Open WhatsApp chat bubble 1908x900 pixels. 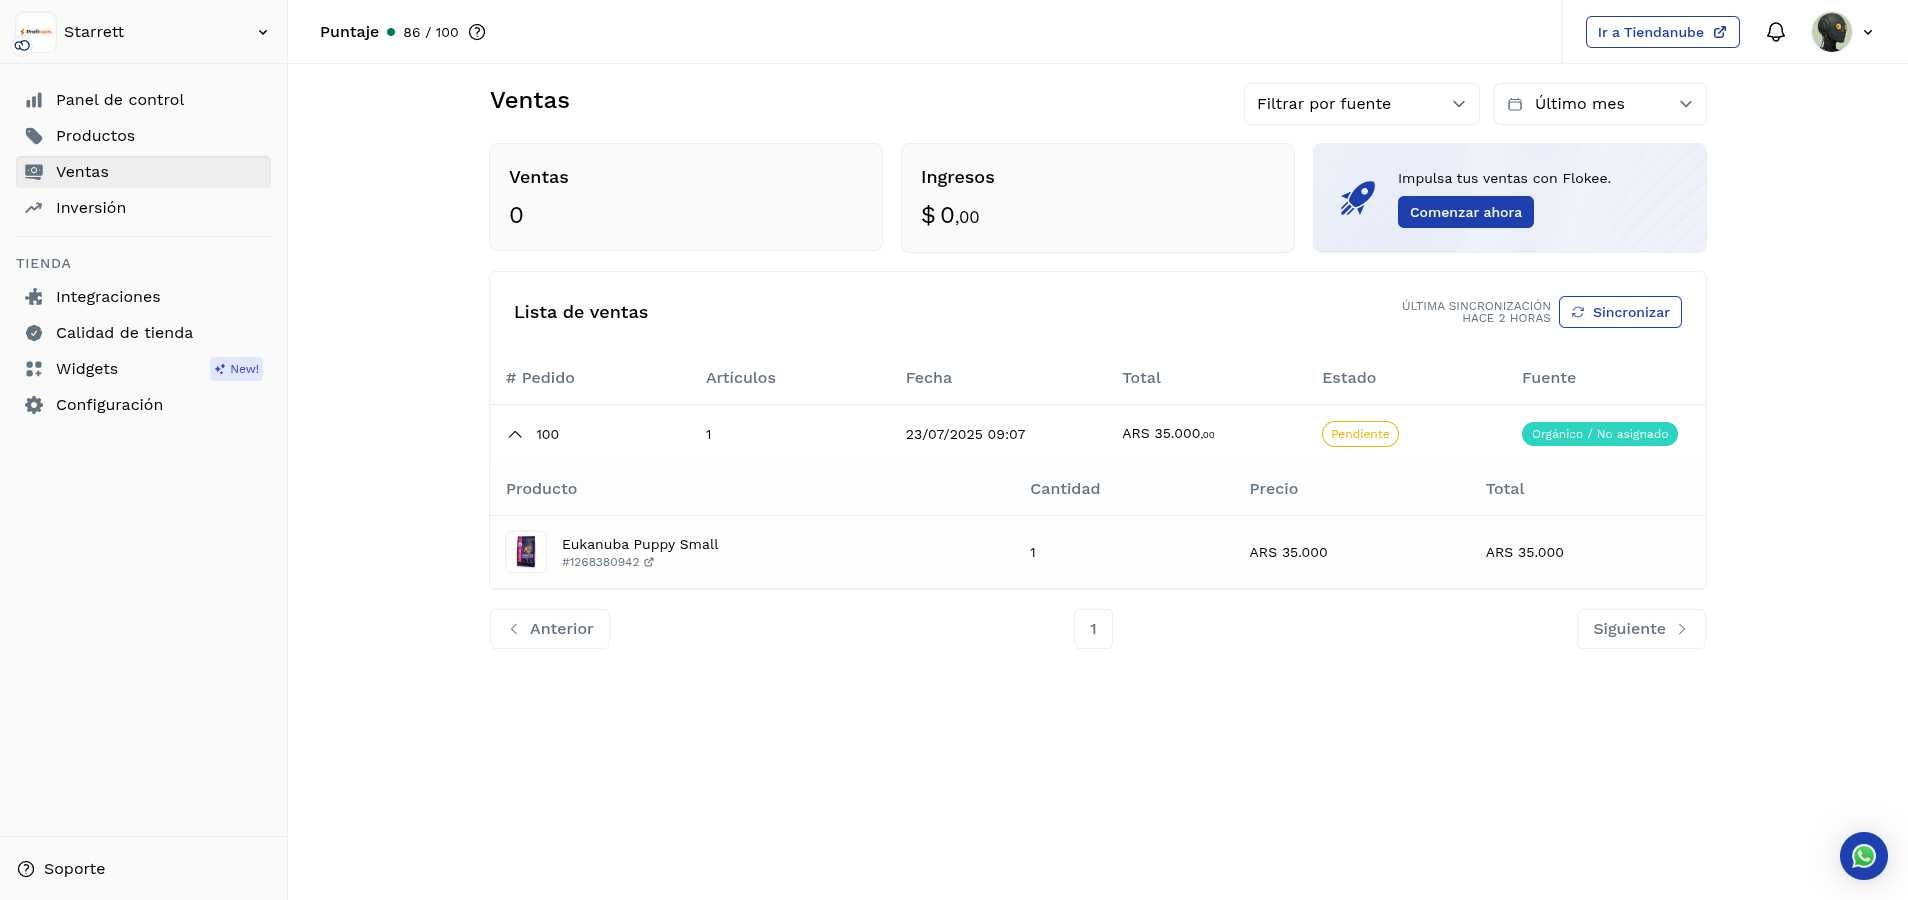[1863, 856]
